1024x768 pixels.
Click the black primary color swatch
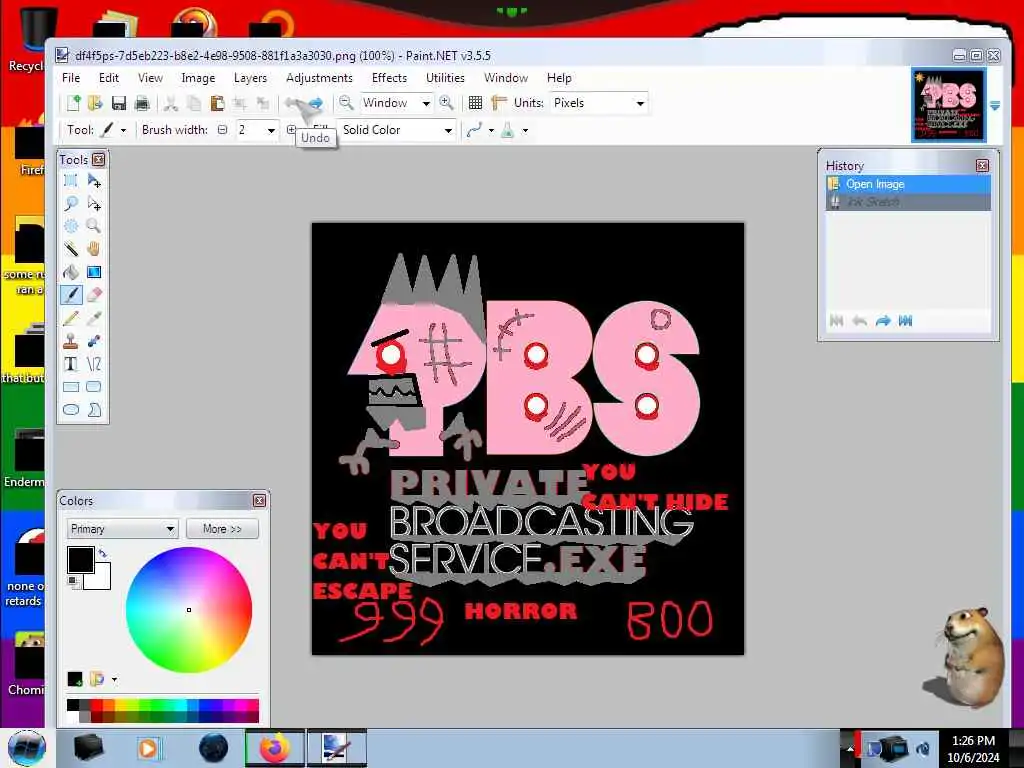[80, 560]
